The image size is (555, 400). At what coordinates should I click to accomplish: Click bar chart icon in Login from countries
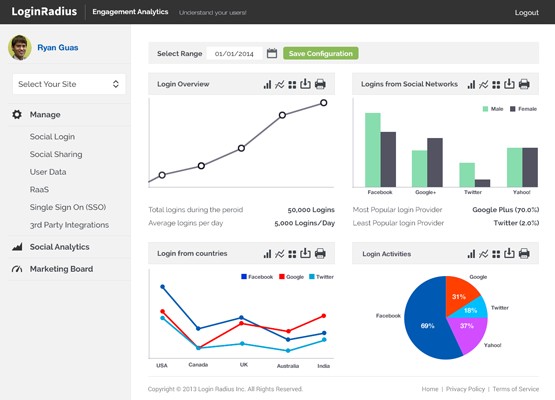click(268, 253)
